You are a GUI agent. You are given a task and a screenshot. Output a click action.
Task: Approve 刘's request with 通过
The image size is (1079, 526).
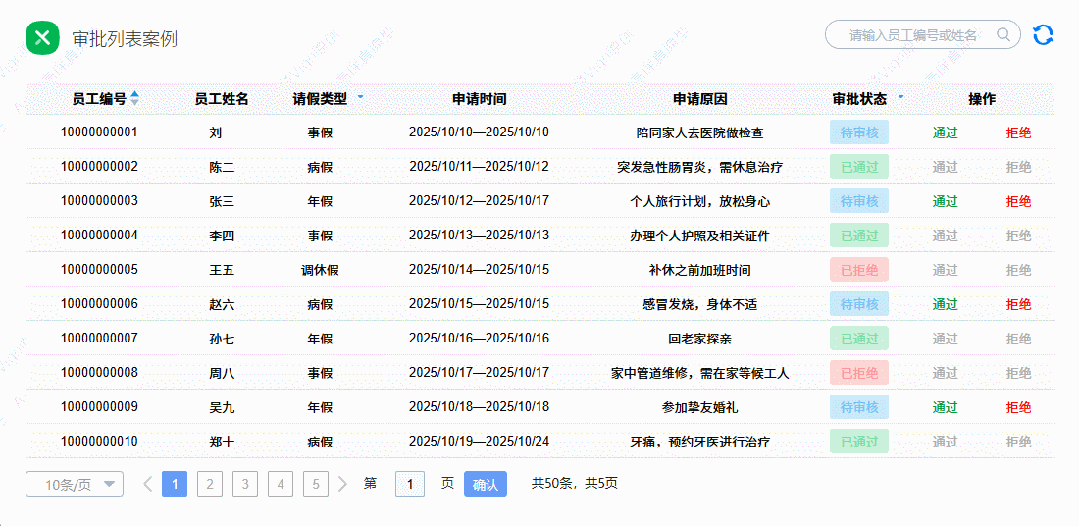(945, 133)
